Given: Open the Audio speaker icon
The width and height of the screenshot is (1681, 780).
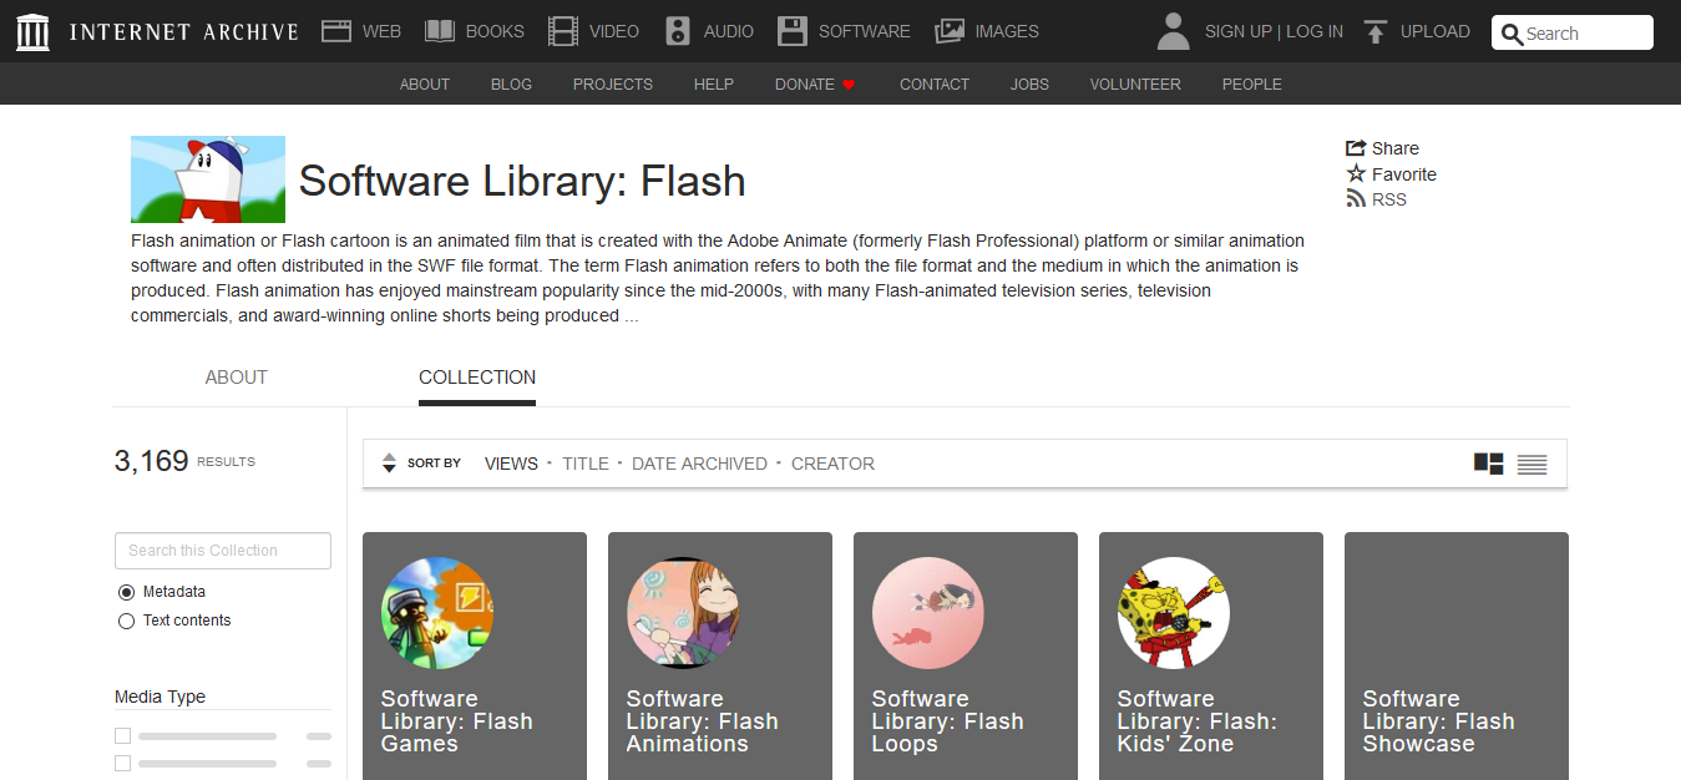Looking at the screenshot, I should tap(678, 31).
